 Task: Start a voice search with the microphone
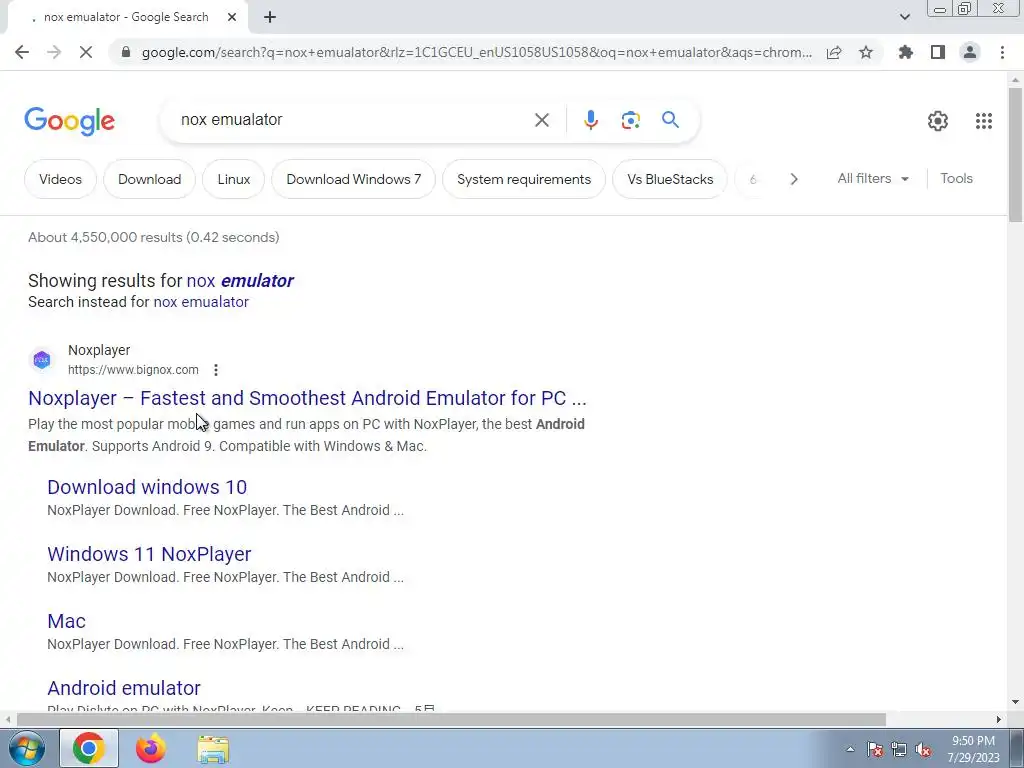click(x=590, y=120)
